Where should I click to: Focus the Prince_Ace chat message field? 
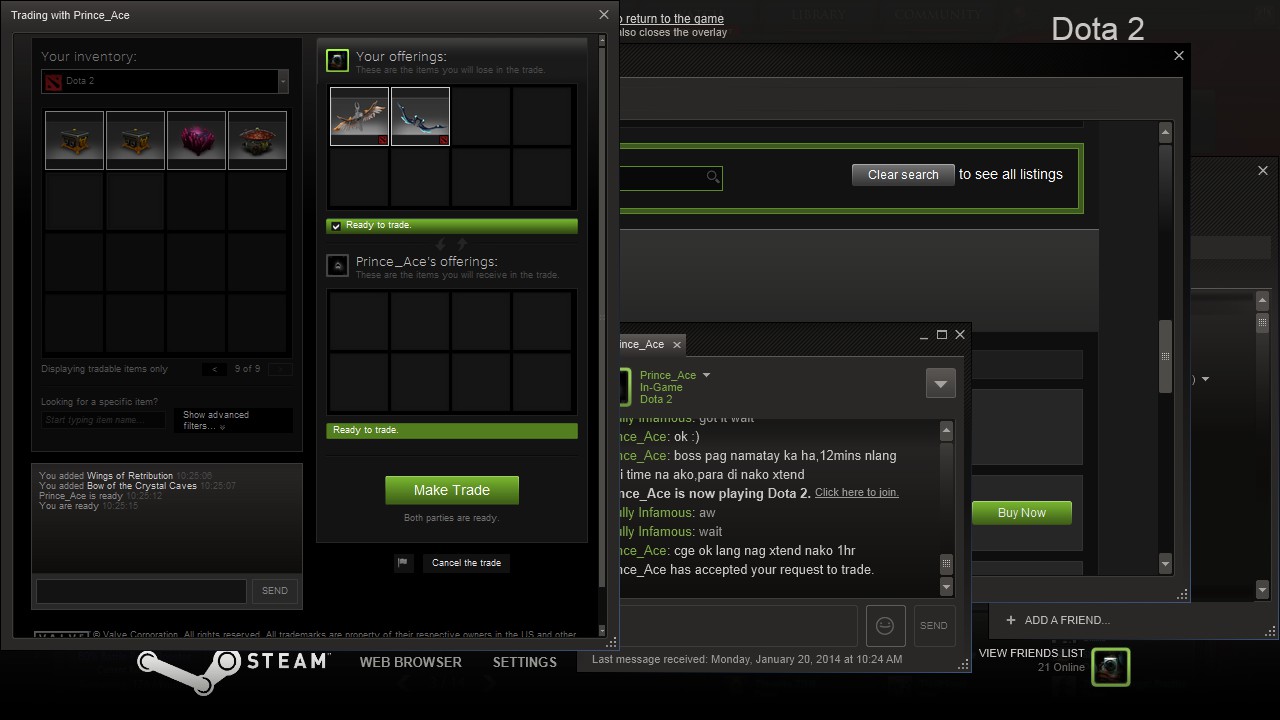738,626
